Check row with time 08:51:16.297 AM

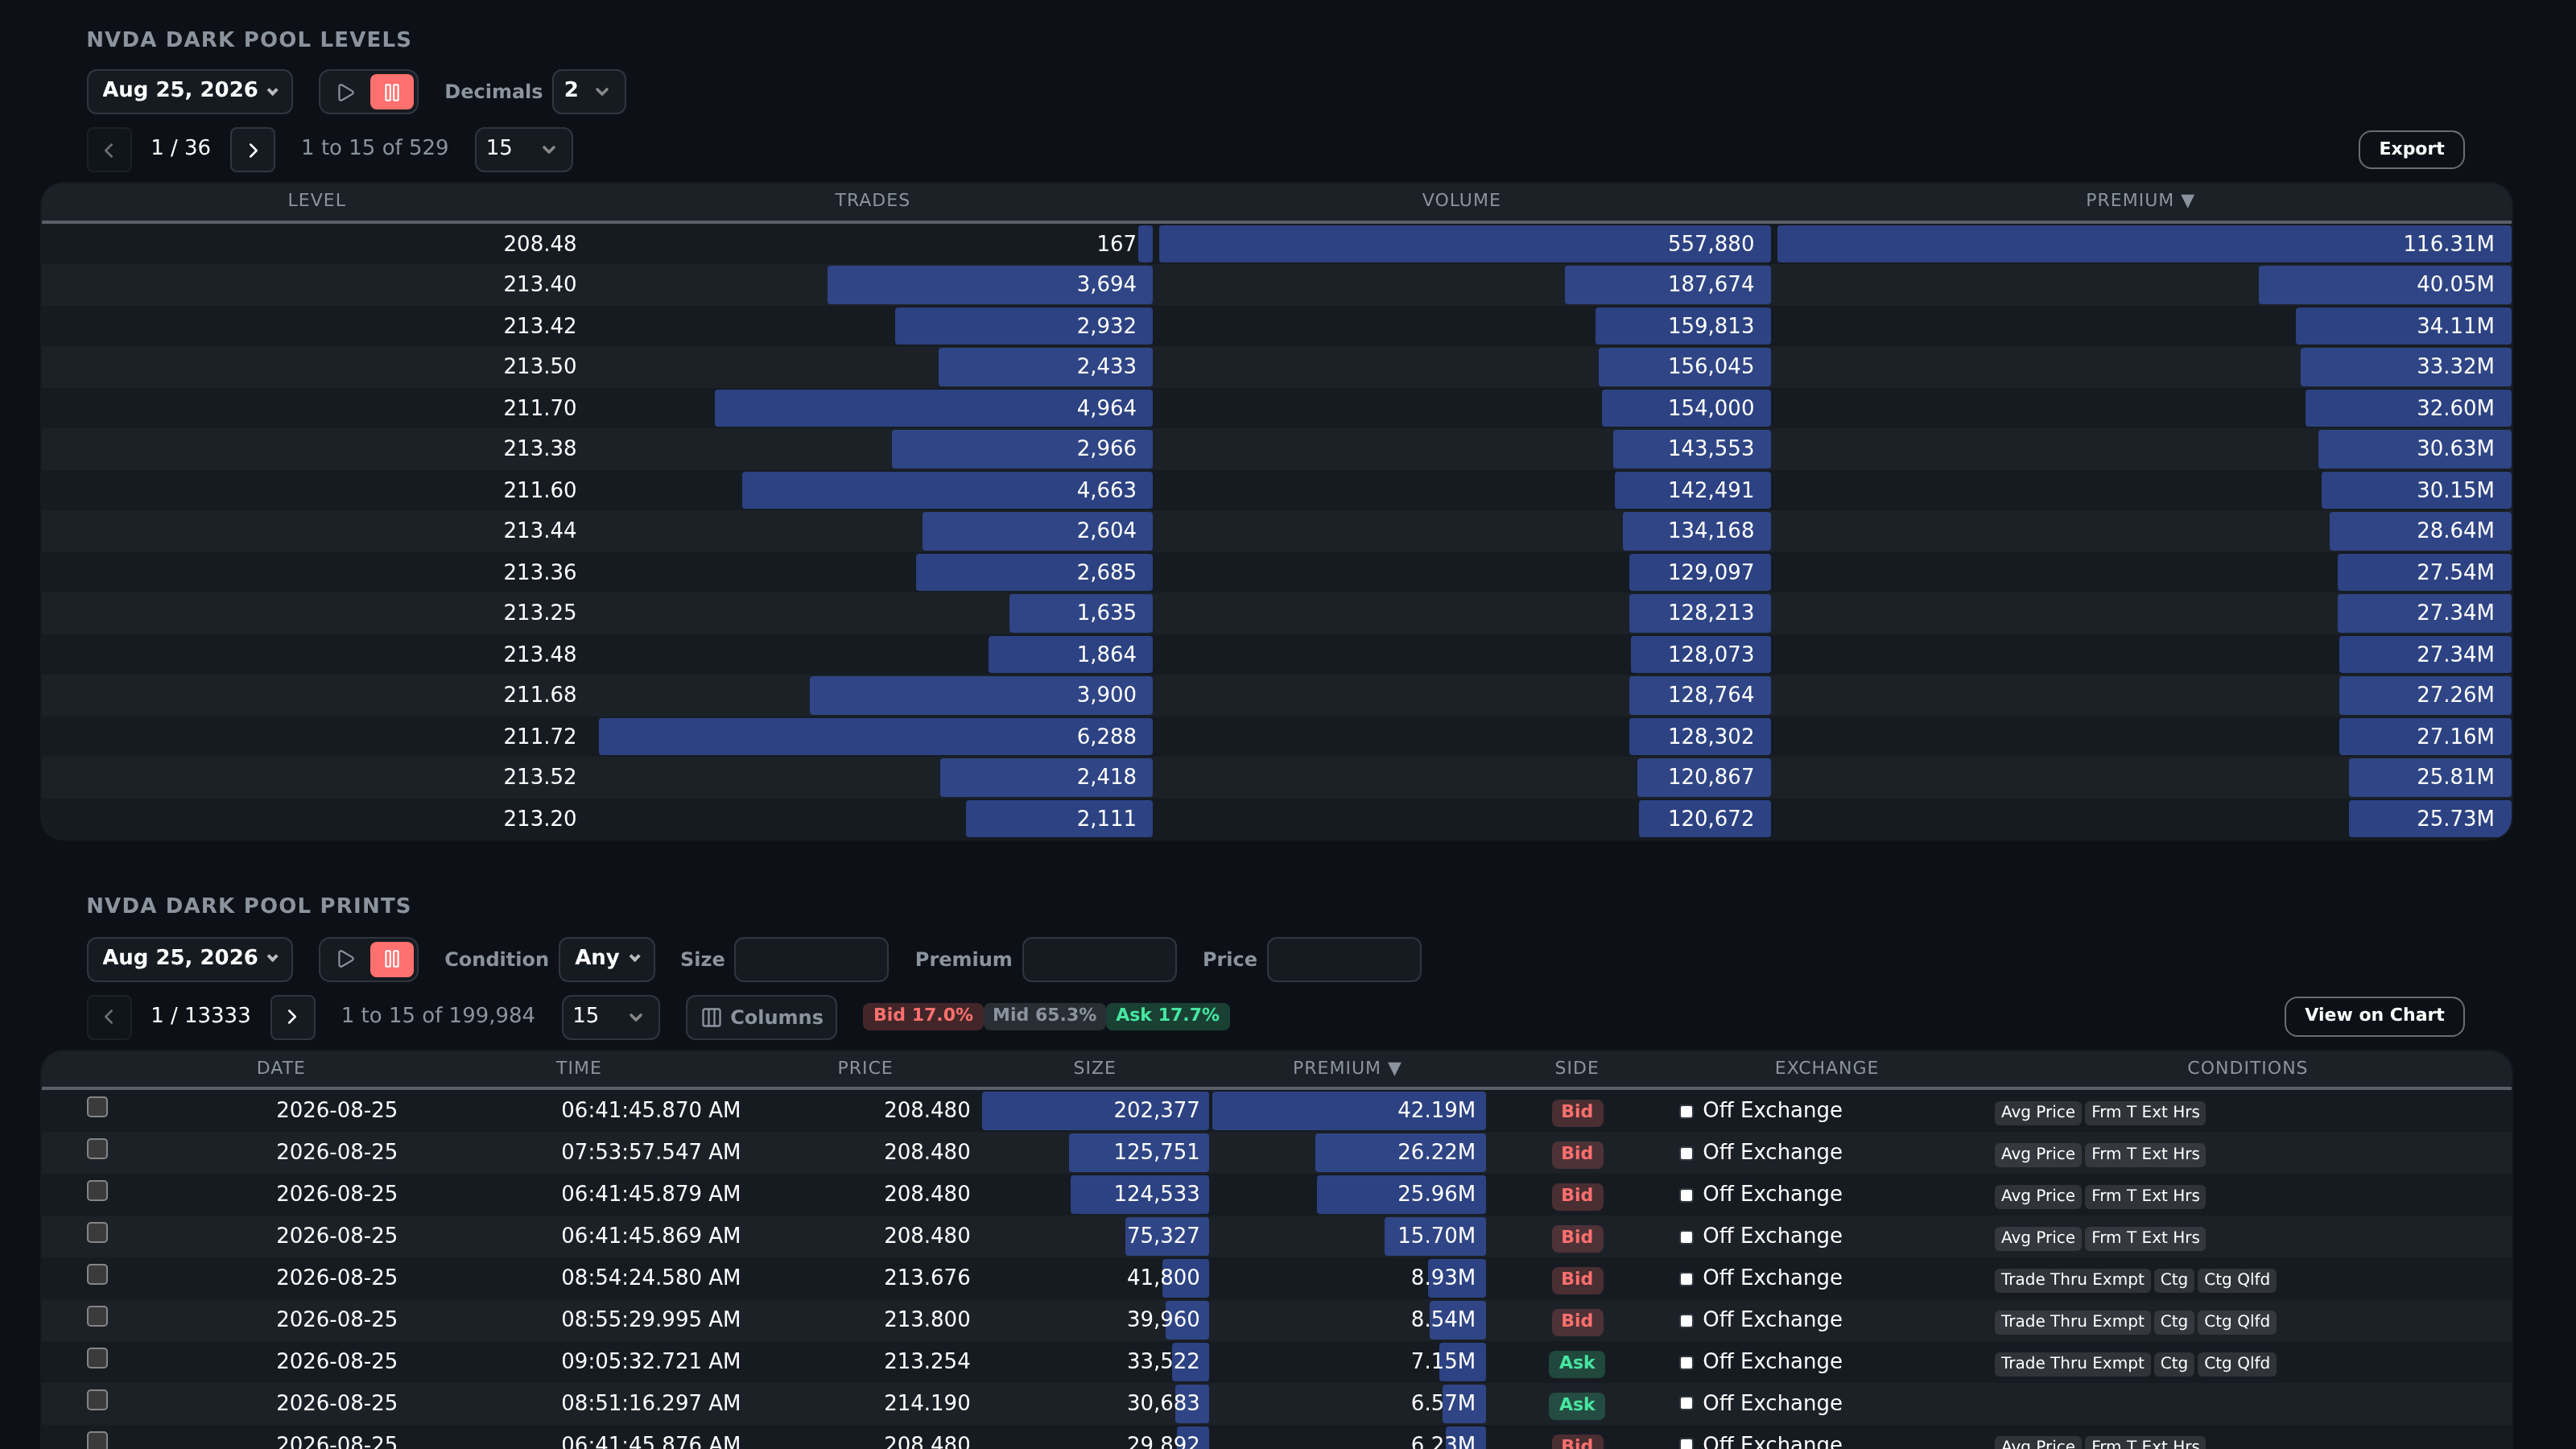pos(97,1401)
